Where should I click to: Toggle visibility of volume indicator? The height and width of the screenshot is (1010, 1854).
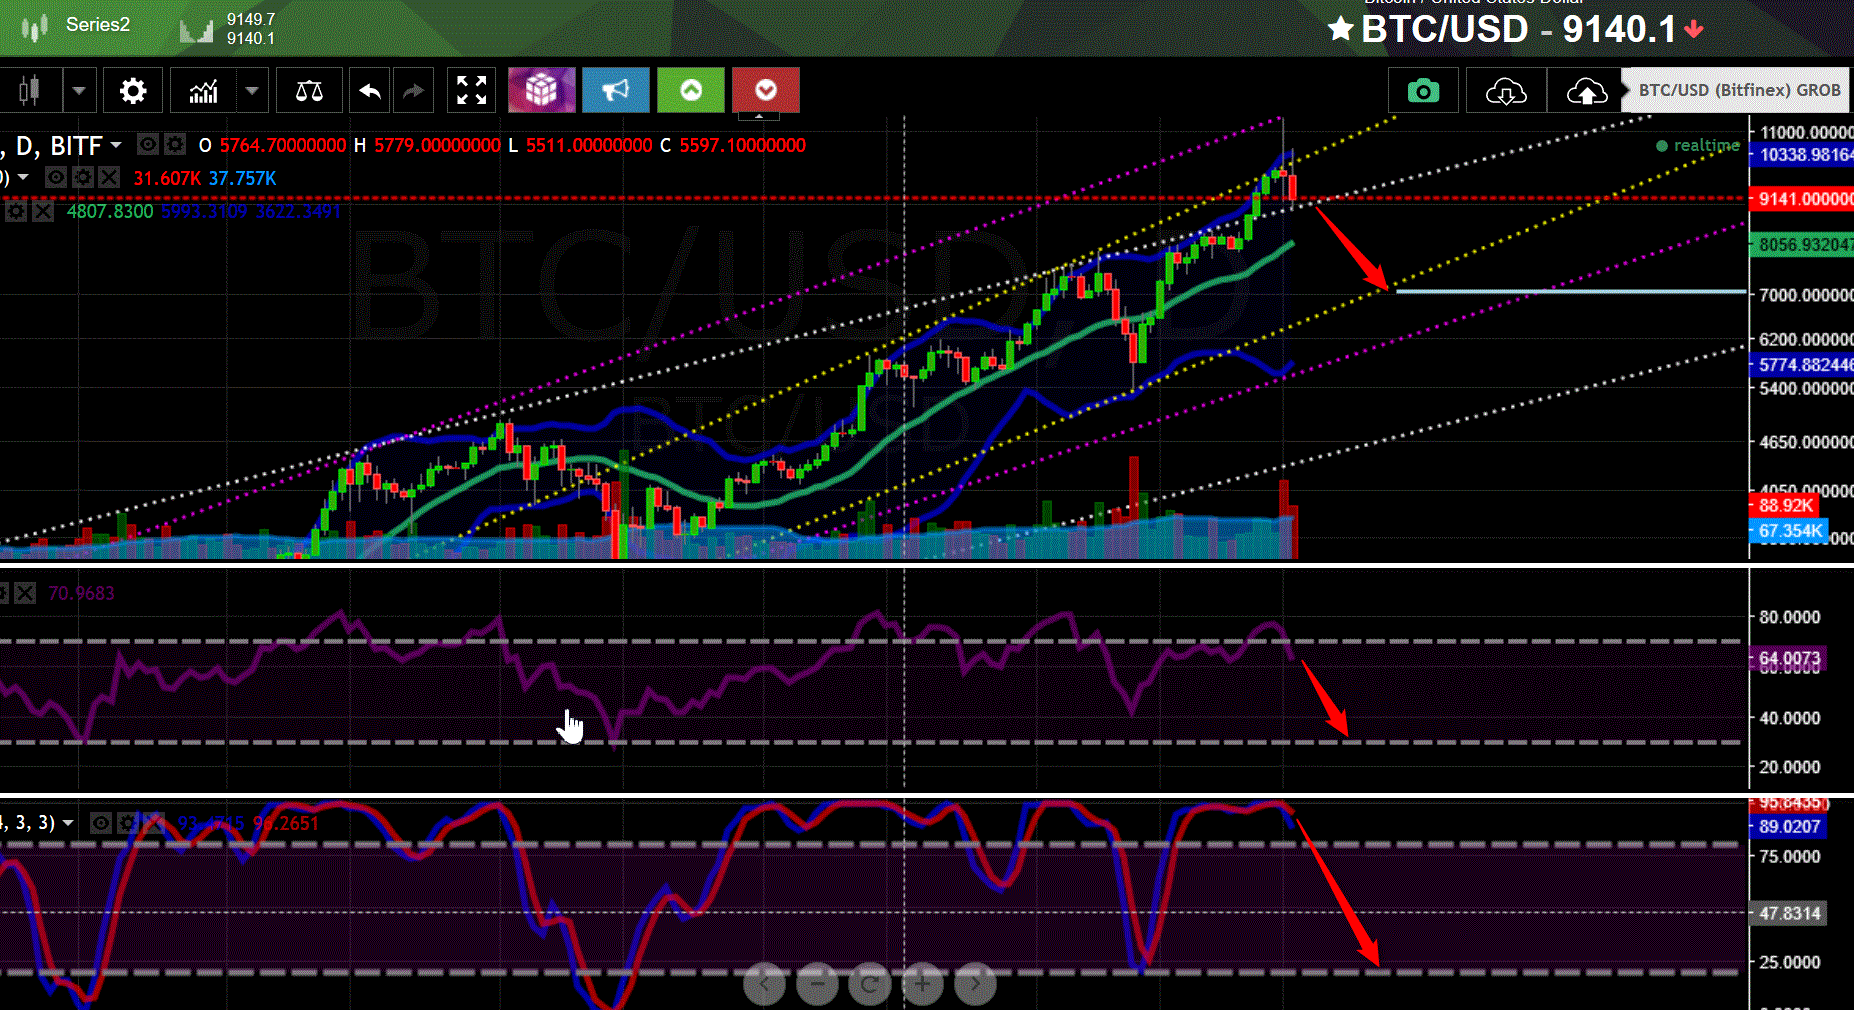click(56, 178)
